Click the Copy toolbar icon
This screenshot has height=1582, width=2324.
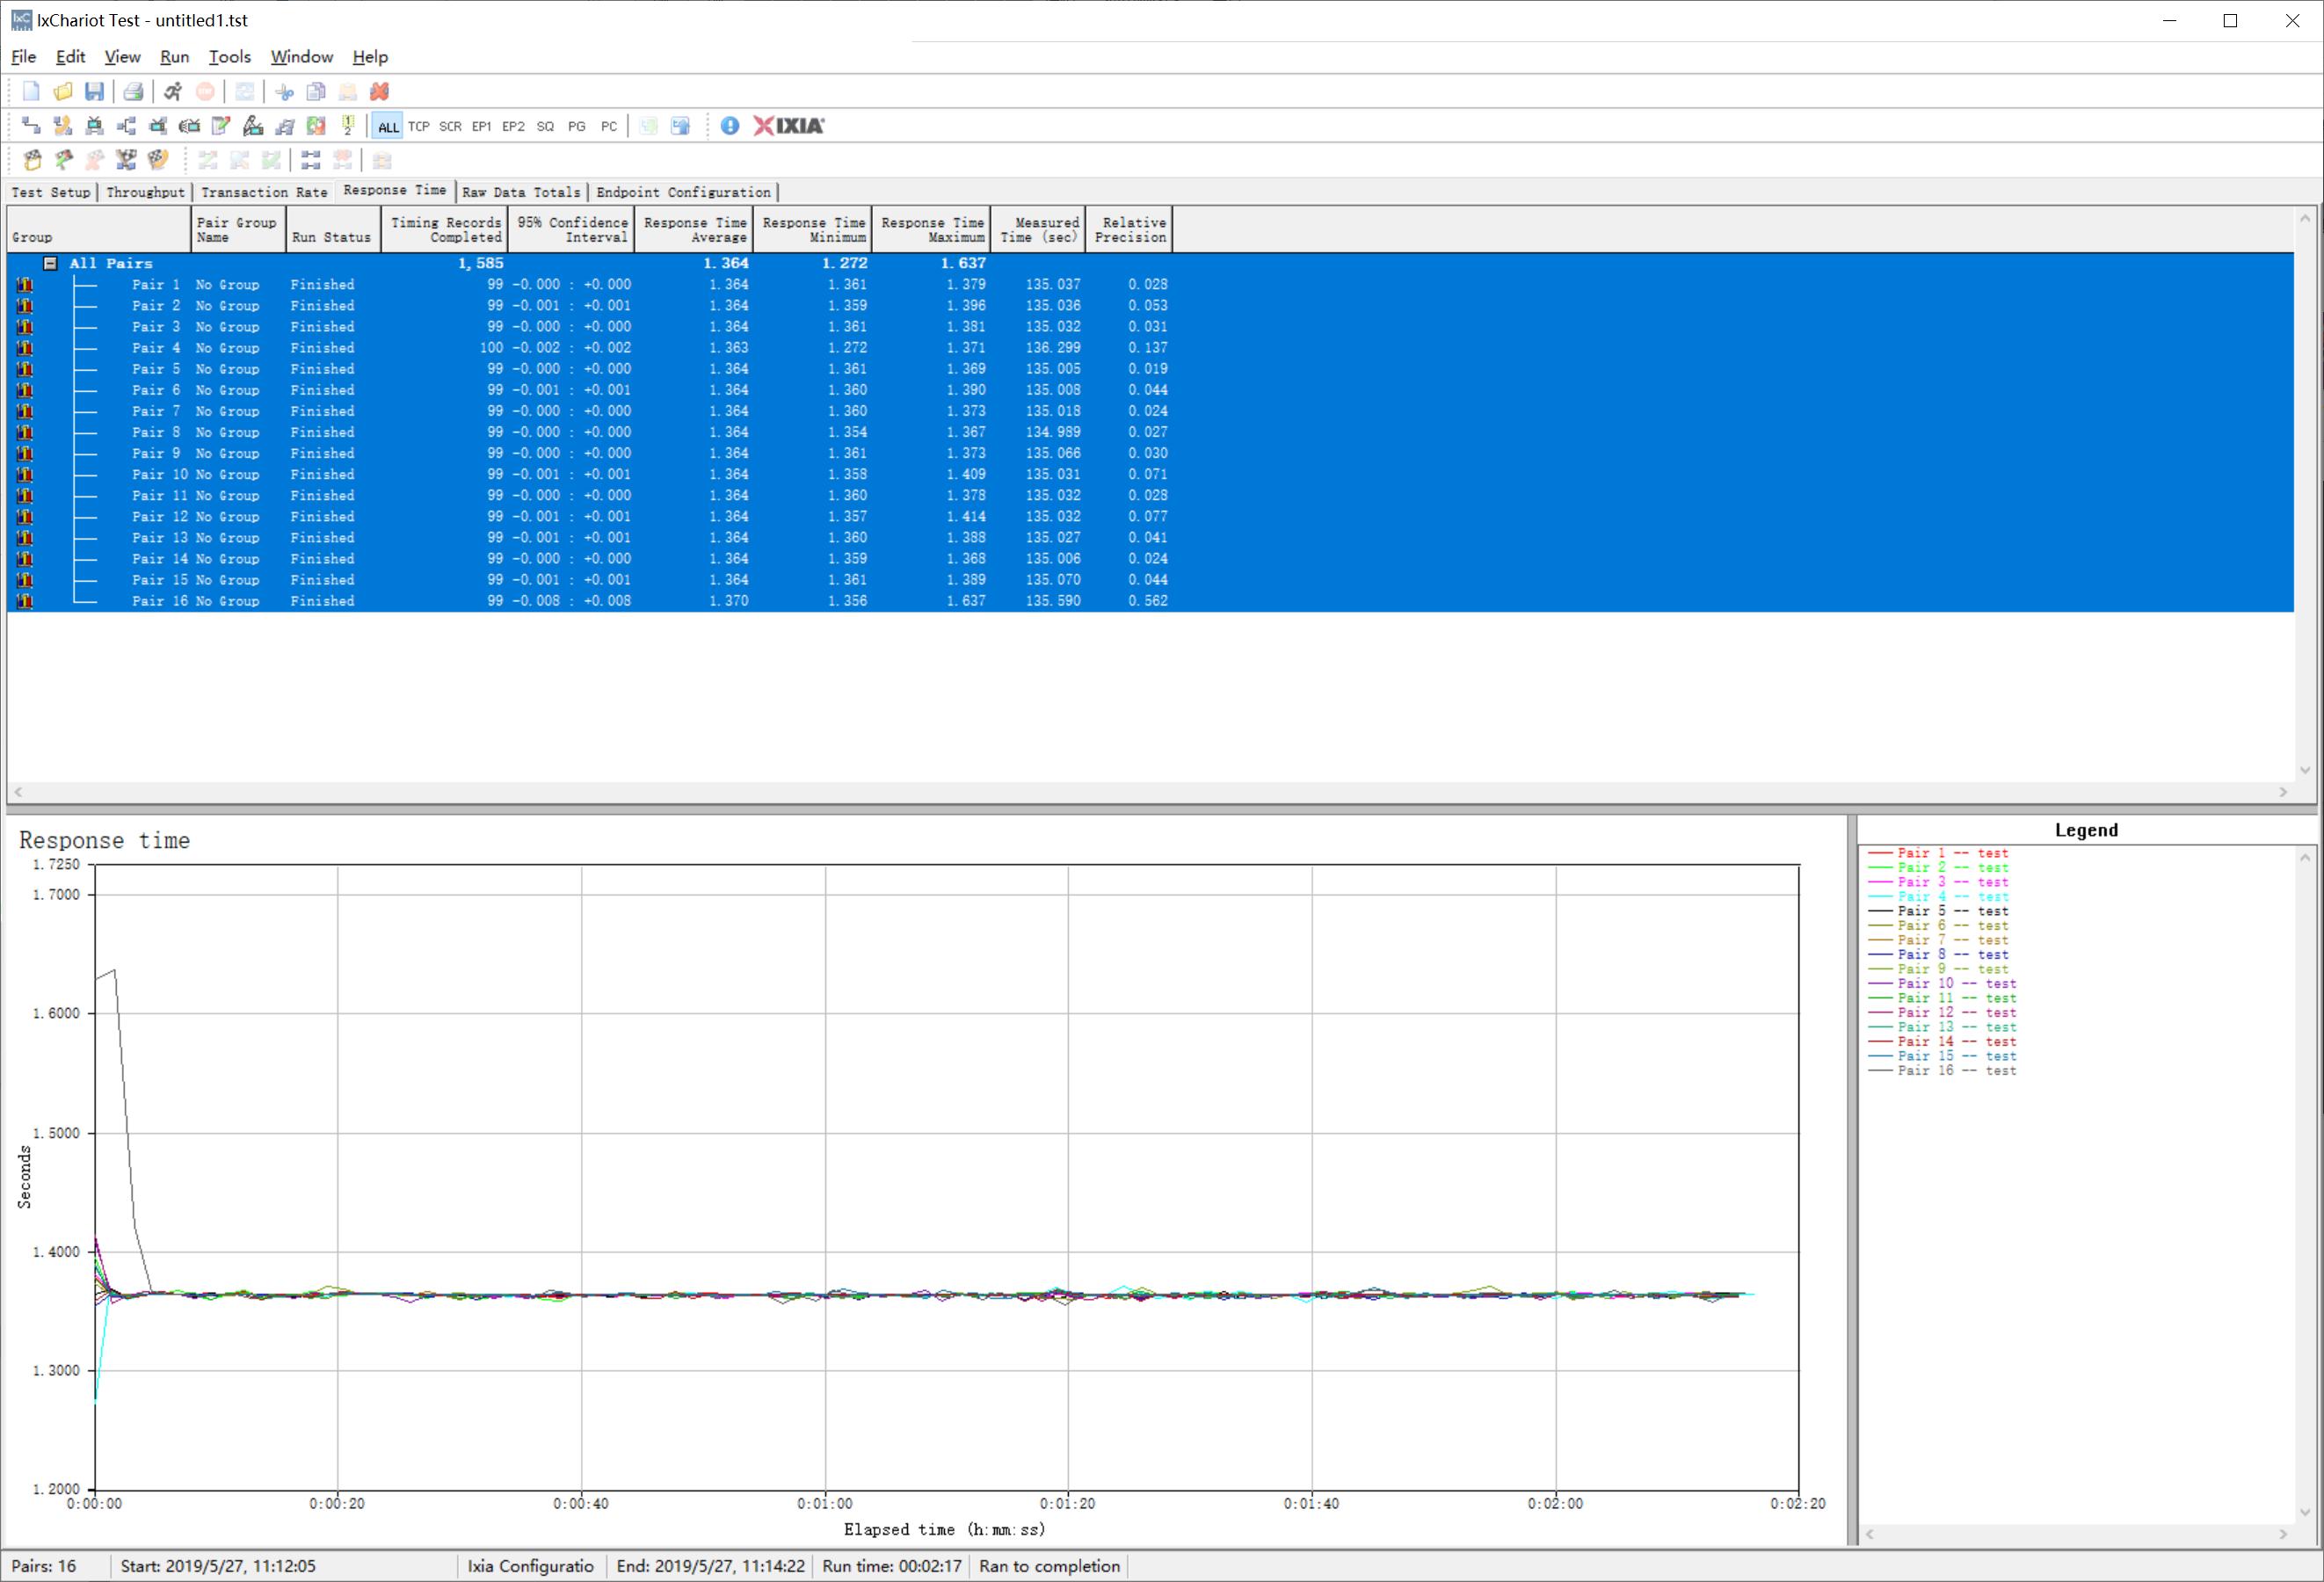point(316,92)
